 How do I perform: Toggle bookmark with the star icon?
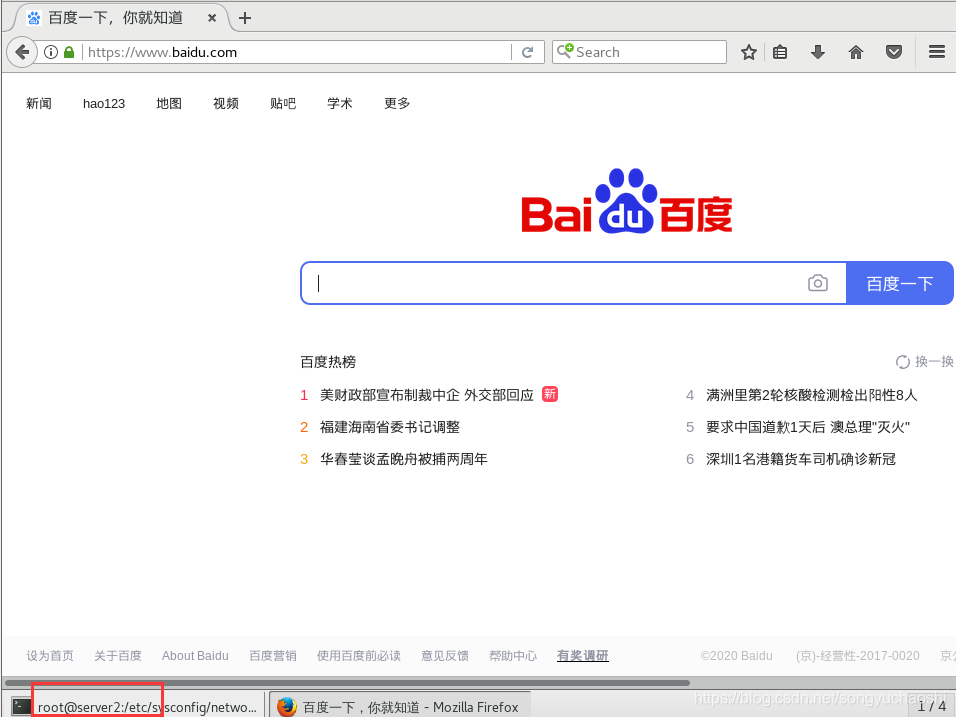coord(748,51)
